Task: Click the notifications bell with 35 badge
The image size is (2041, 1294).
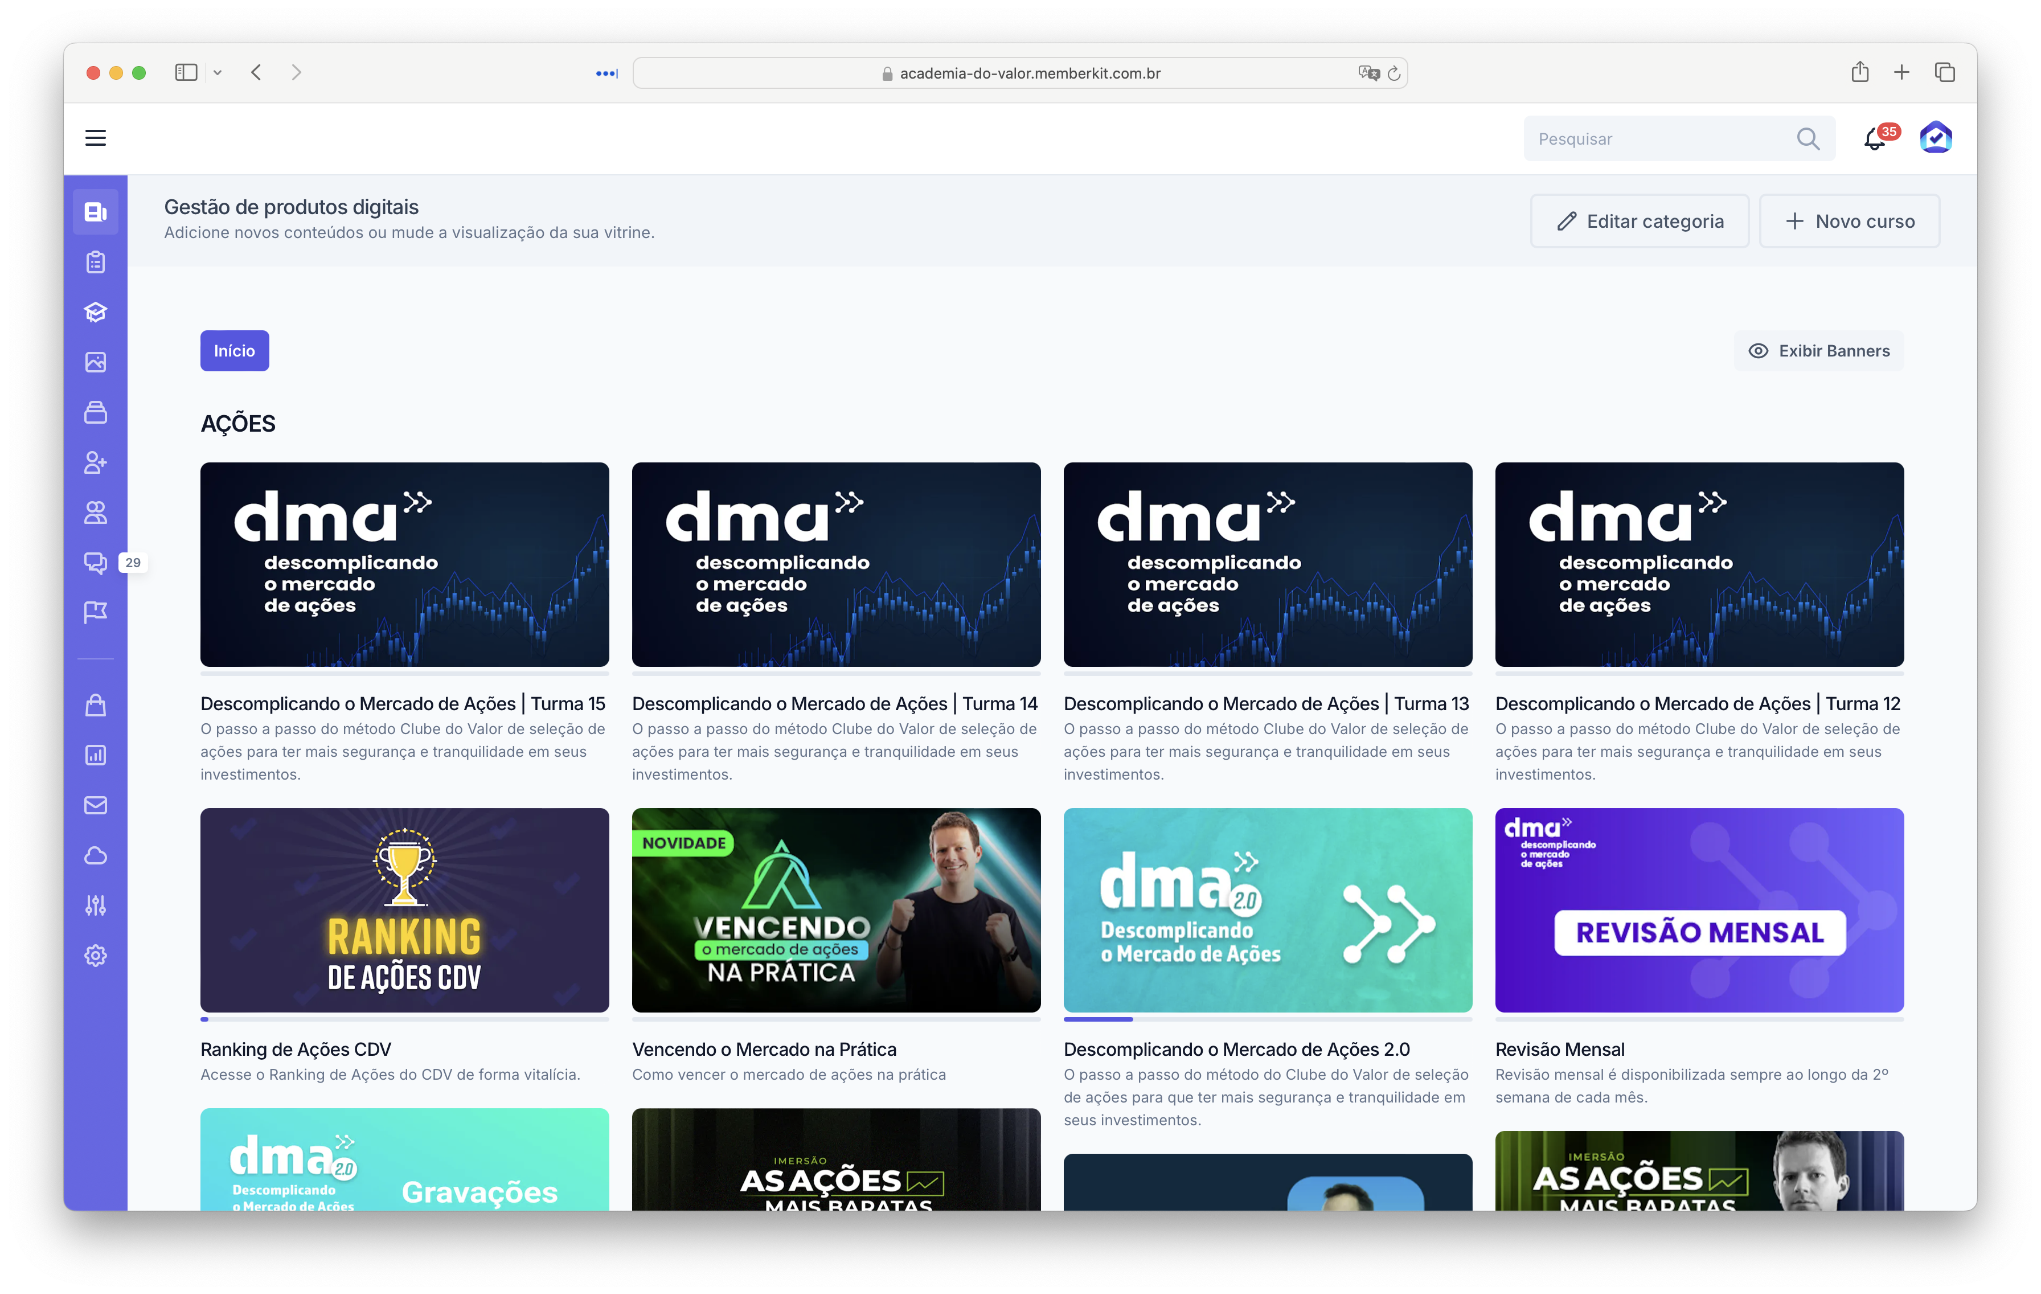Action: pyautogui.click(x=1874, y=138)
